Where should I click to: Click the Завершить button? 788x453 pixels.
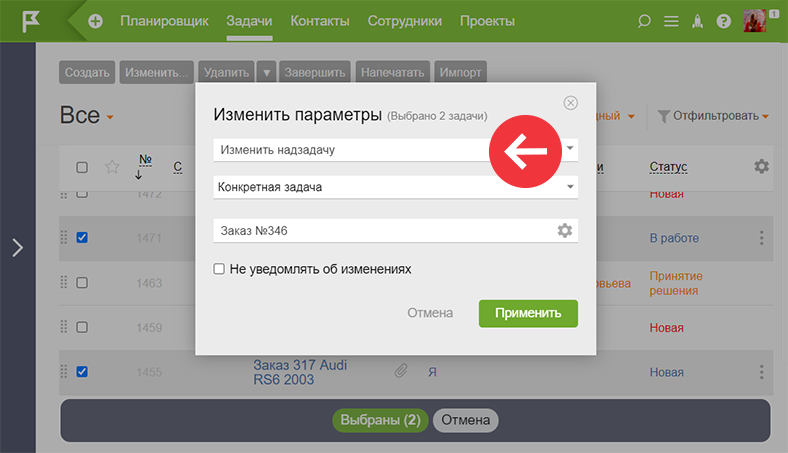(x=315, y=72)
